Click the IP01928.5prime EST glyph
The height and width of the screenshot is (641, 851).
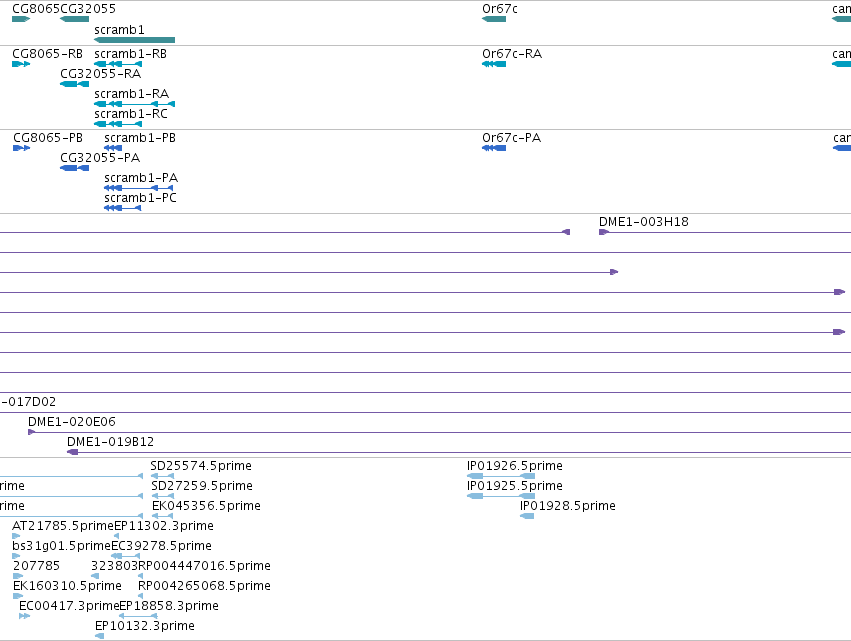click(527, 516)
